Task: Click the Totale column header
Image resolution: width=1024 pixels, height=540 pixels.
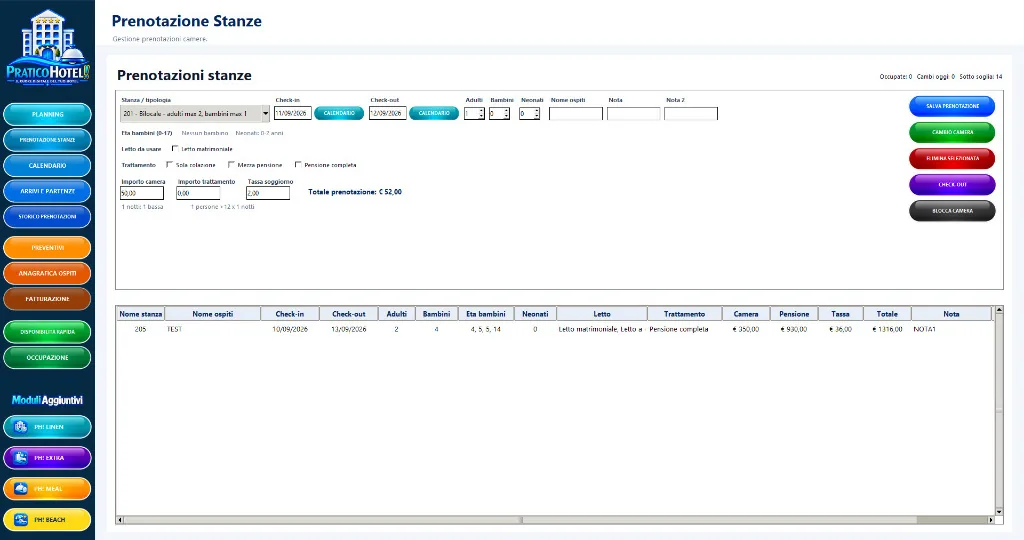Action: click(x=887, y=314)
